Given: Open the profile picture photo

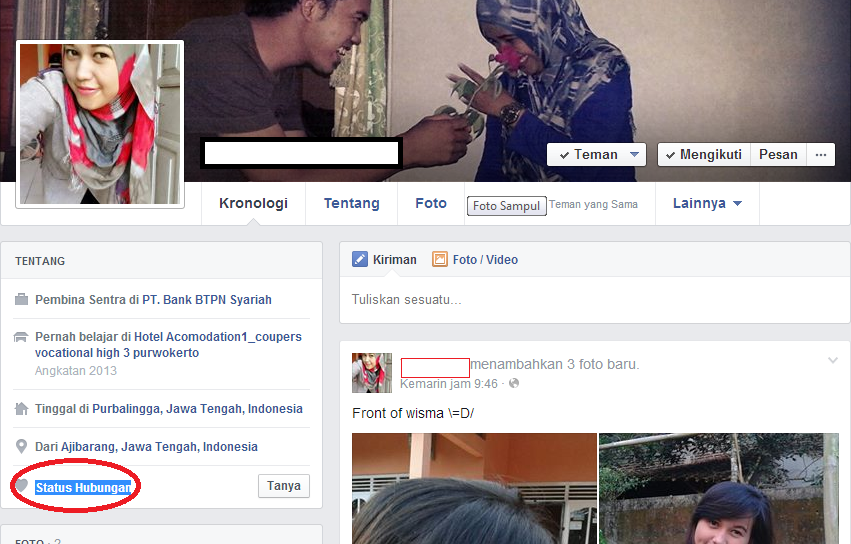Looking at the screenshot, I should coord(100,124).
